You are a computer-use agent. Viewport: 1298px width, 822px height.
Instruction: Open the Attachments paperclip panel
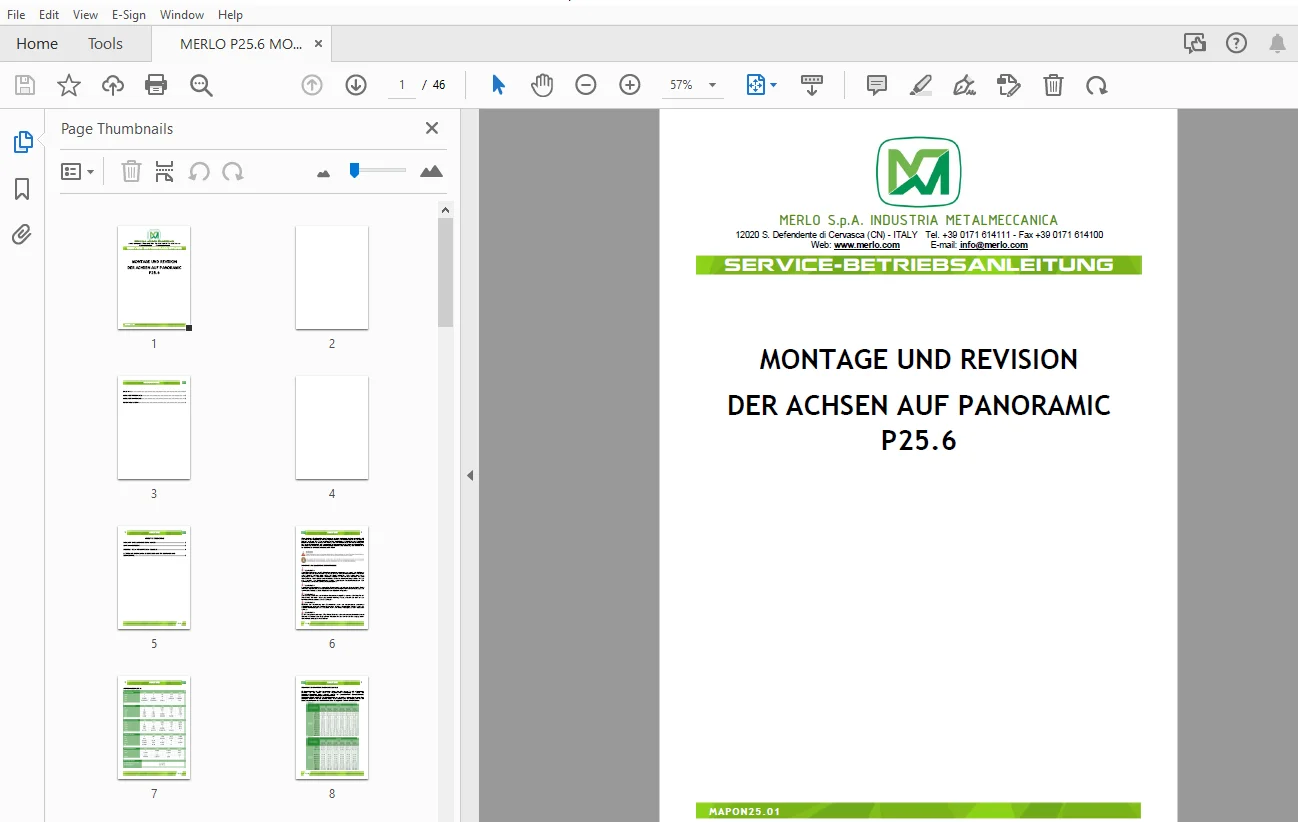pyautogui.click(x=22, y=235)
